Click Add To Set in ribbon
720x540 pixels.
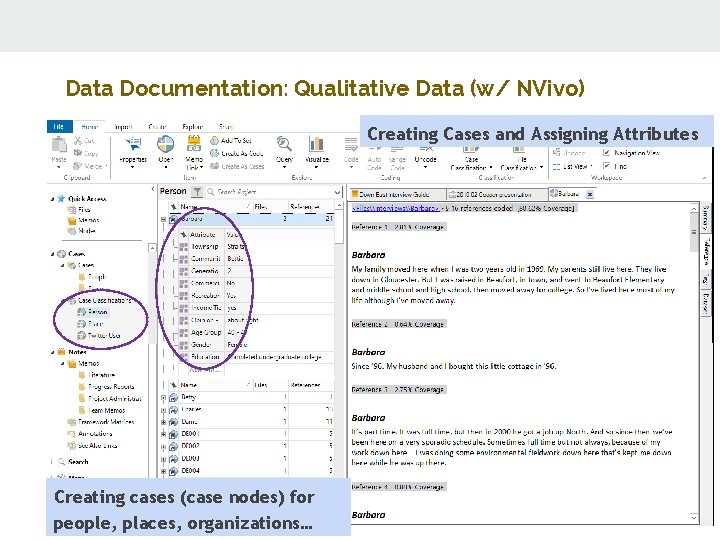click(x=231, y=141)
